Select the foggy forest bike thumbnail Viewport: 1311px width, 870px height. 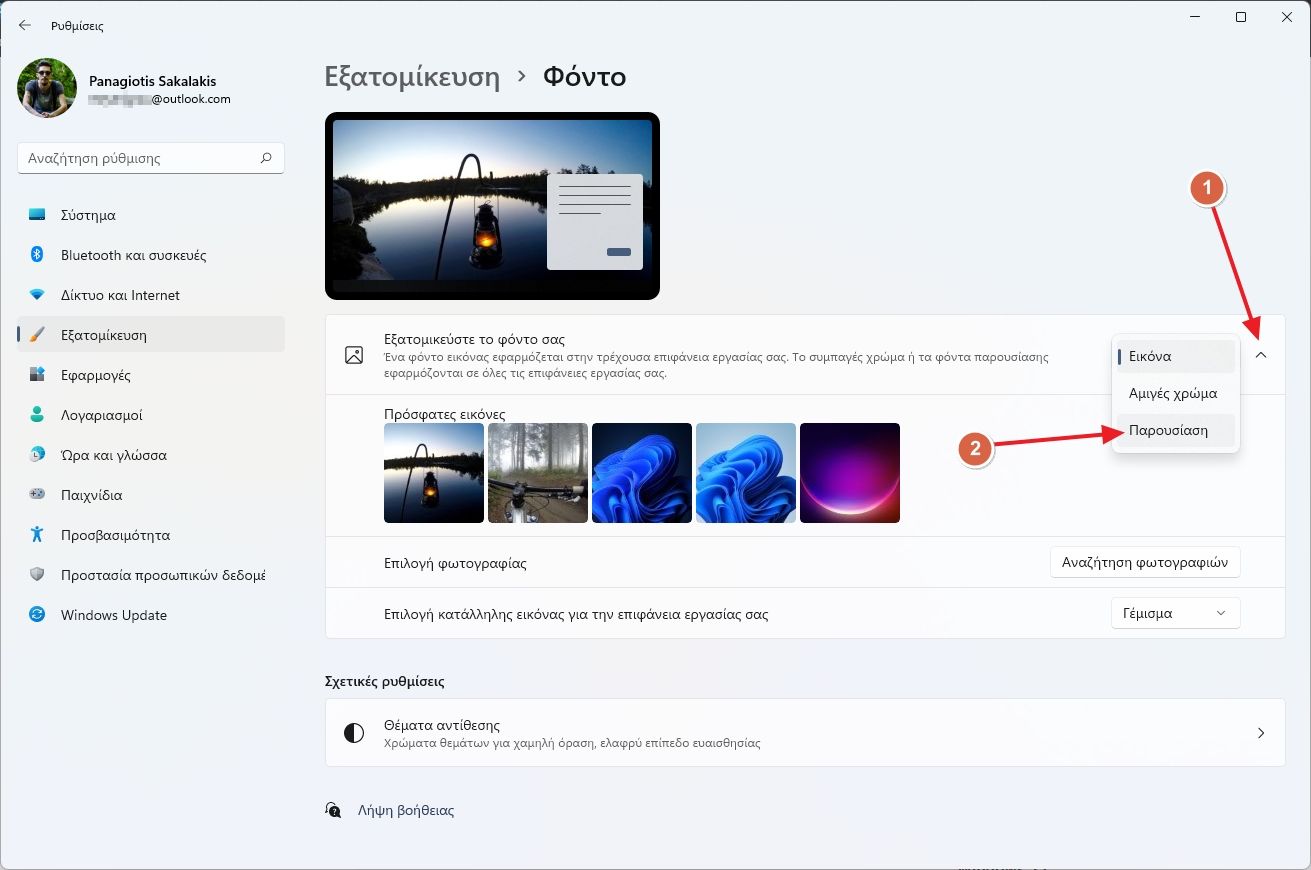(538, 473)
